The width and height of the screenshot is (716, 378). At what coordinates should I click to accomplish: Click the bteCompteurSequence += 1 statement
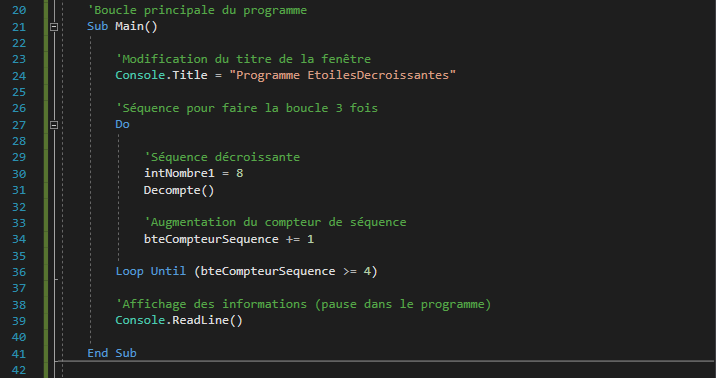click(x=229, y=239)
